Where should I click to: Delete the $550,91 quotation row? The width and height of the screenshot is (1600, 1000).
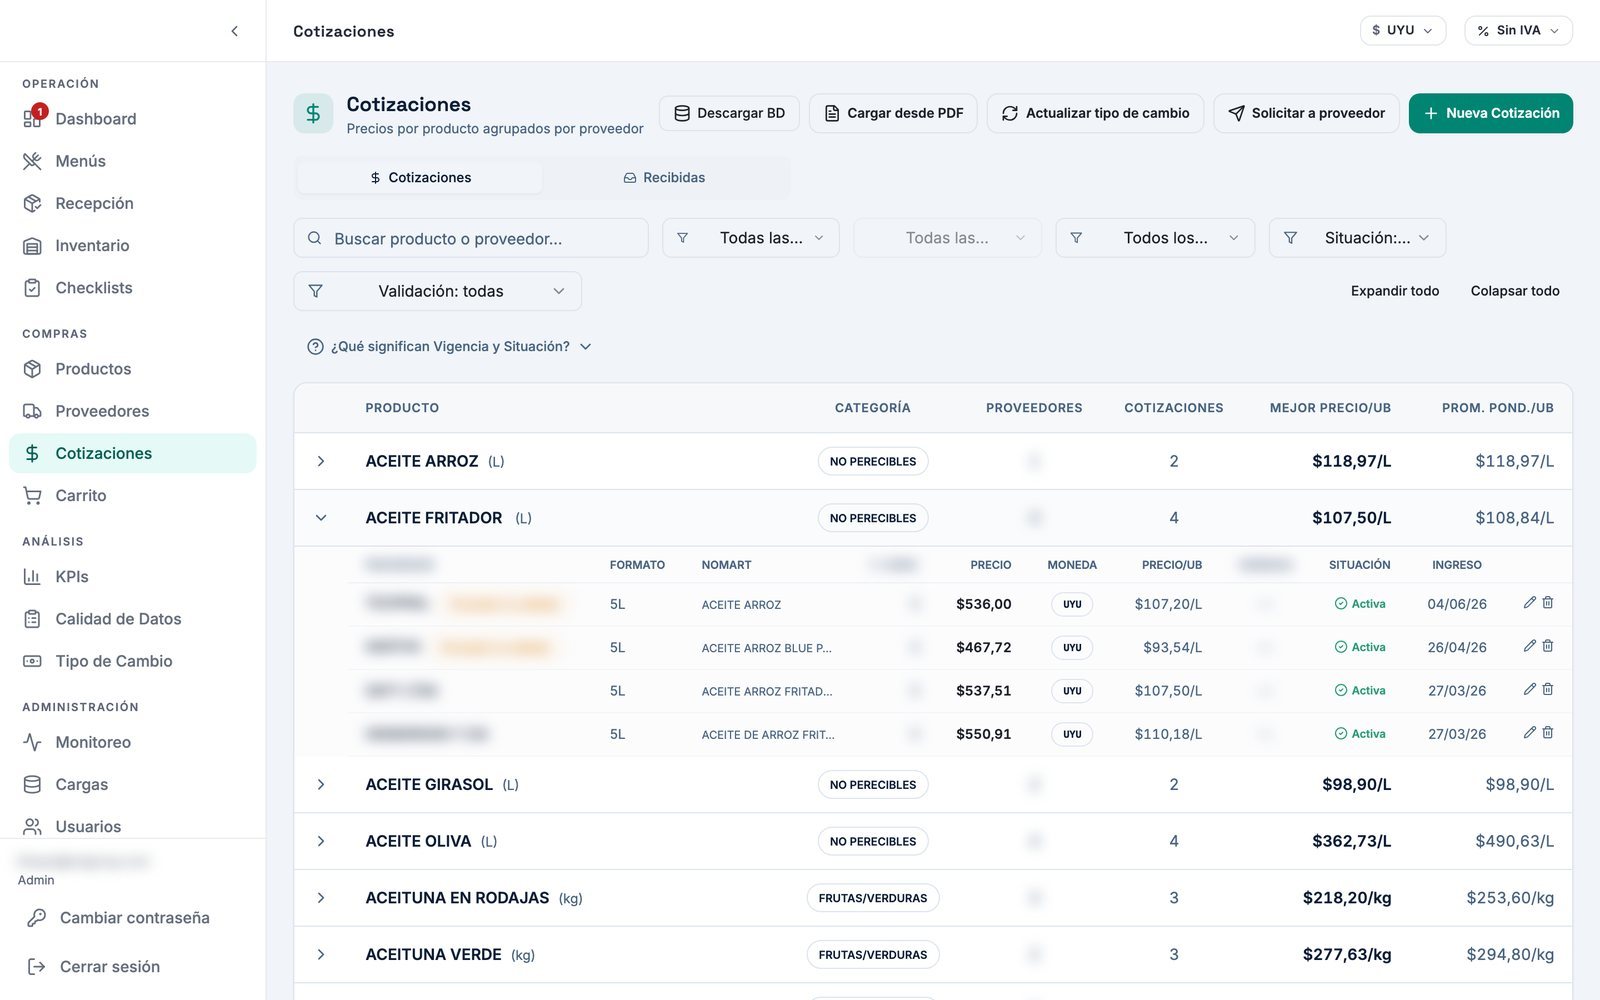pyautogui.click(x=1548, y=733)
